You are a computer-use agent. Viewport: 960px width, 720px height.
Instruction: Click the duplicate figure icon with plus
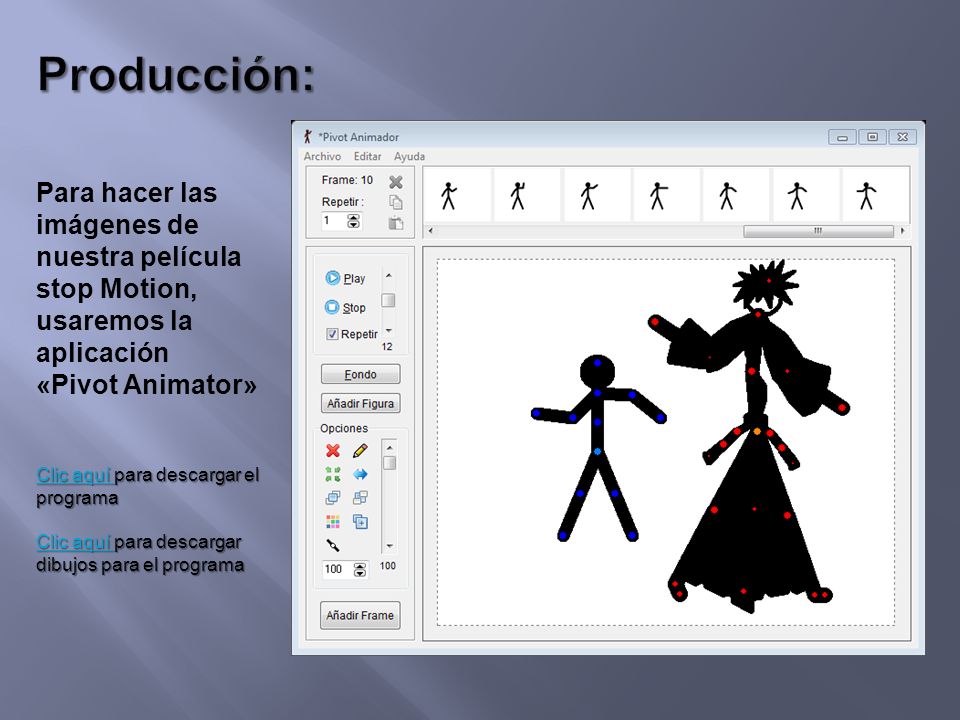click(x=361, y=522)
